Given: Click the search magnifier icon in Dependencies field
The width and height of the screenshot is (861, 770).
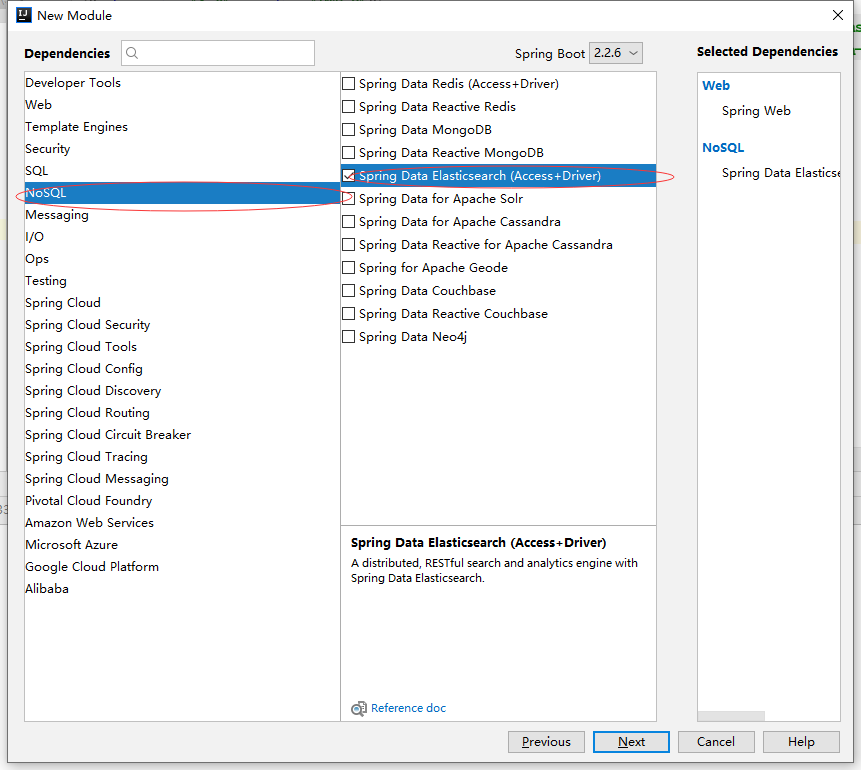Looking at the screenshot, I should click(133, 53).
